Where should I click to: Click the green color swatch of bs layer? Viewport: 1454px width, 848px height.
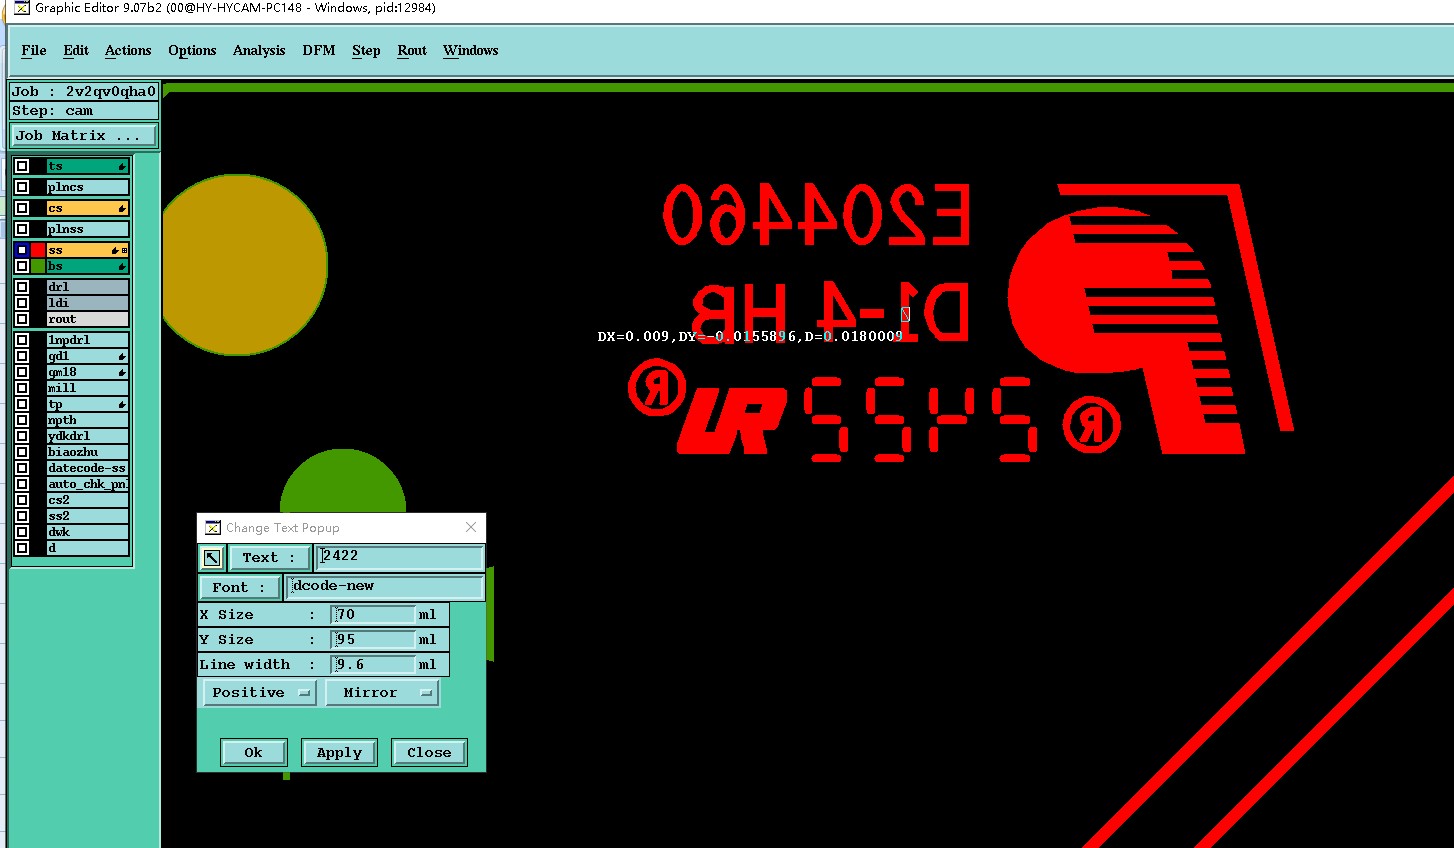click(x=38, y=266)
